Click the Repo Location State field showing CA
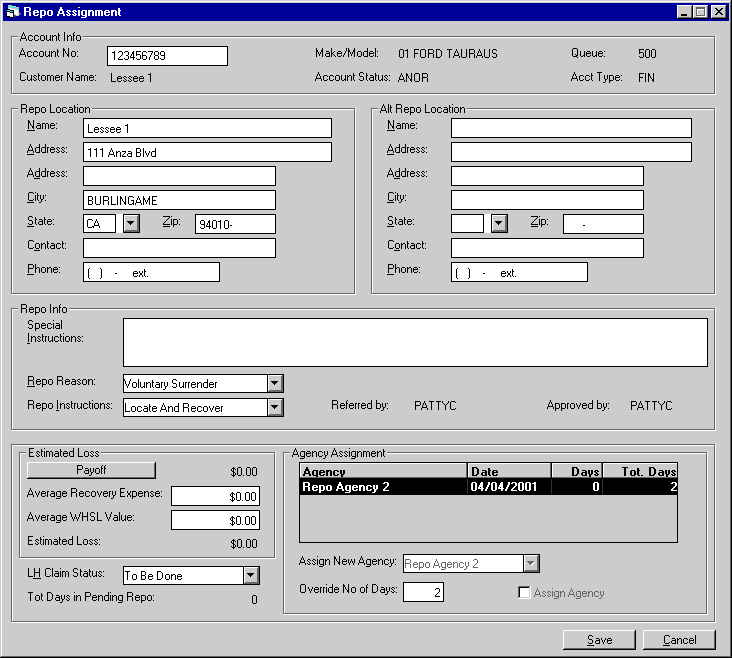Image resolution: width=732 pixels, height=658 pixels. tap(99, 224)
